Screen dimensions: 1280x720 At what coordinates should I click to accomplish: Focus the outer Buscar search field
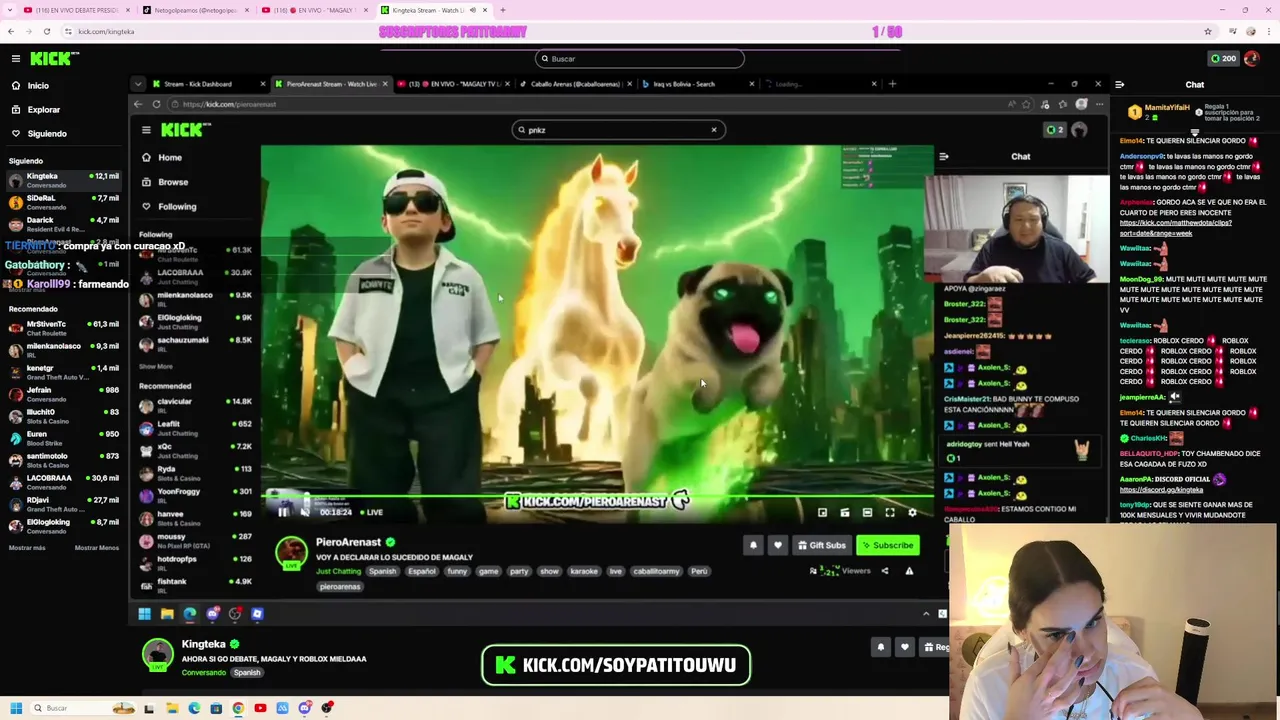(640, 59)
